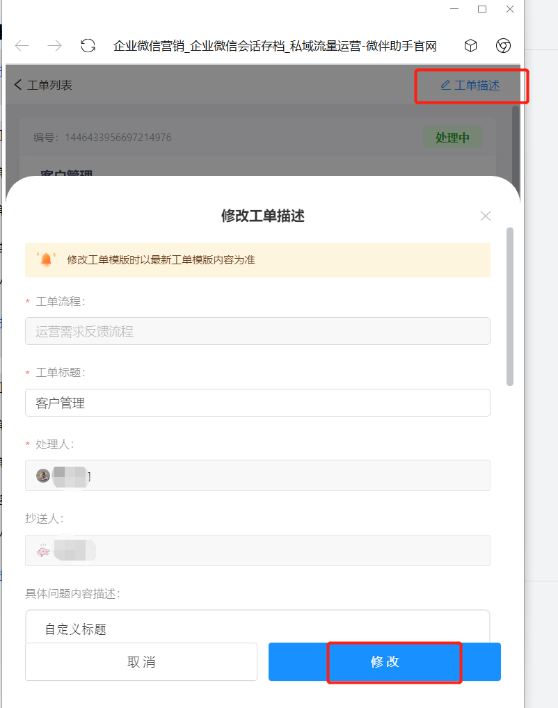558x708 pixels.
Task: Reload the page with refresh icon
Action: pyautogui.click(x=88, y=45)
